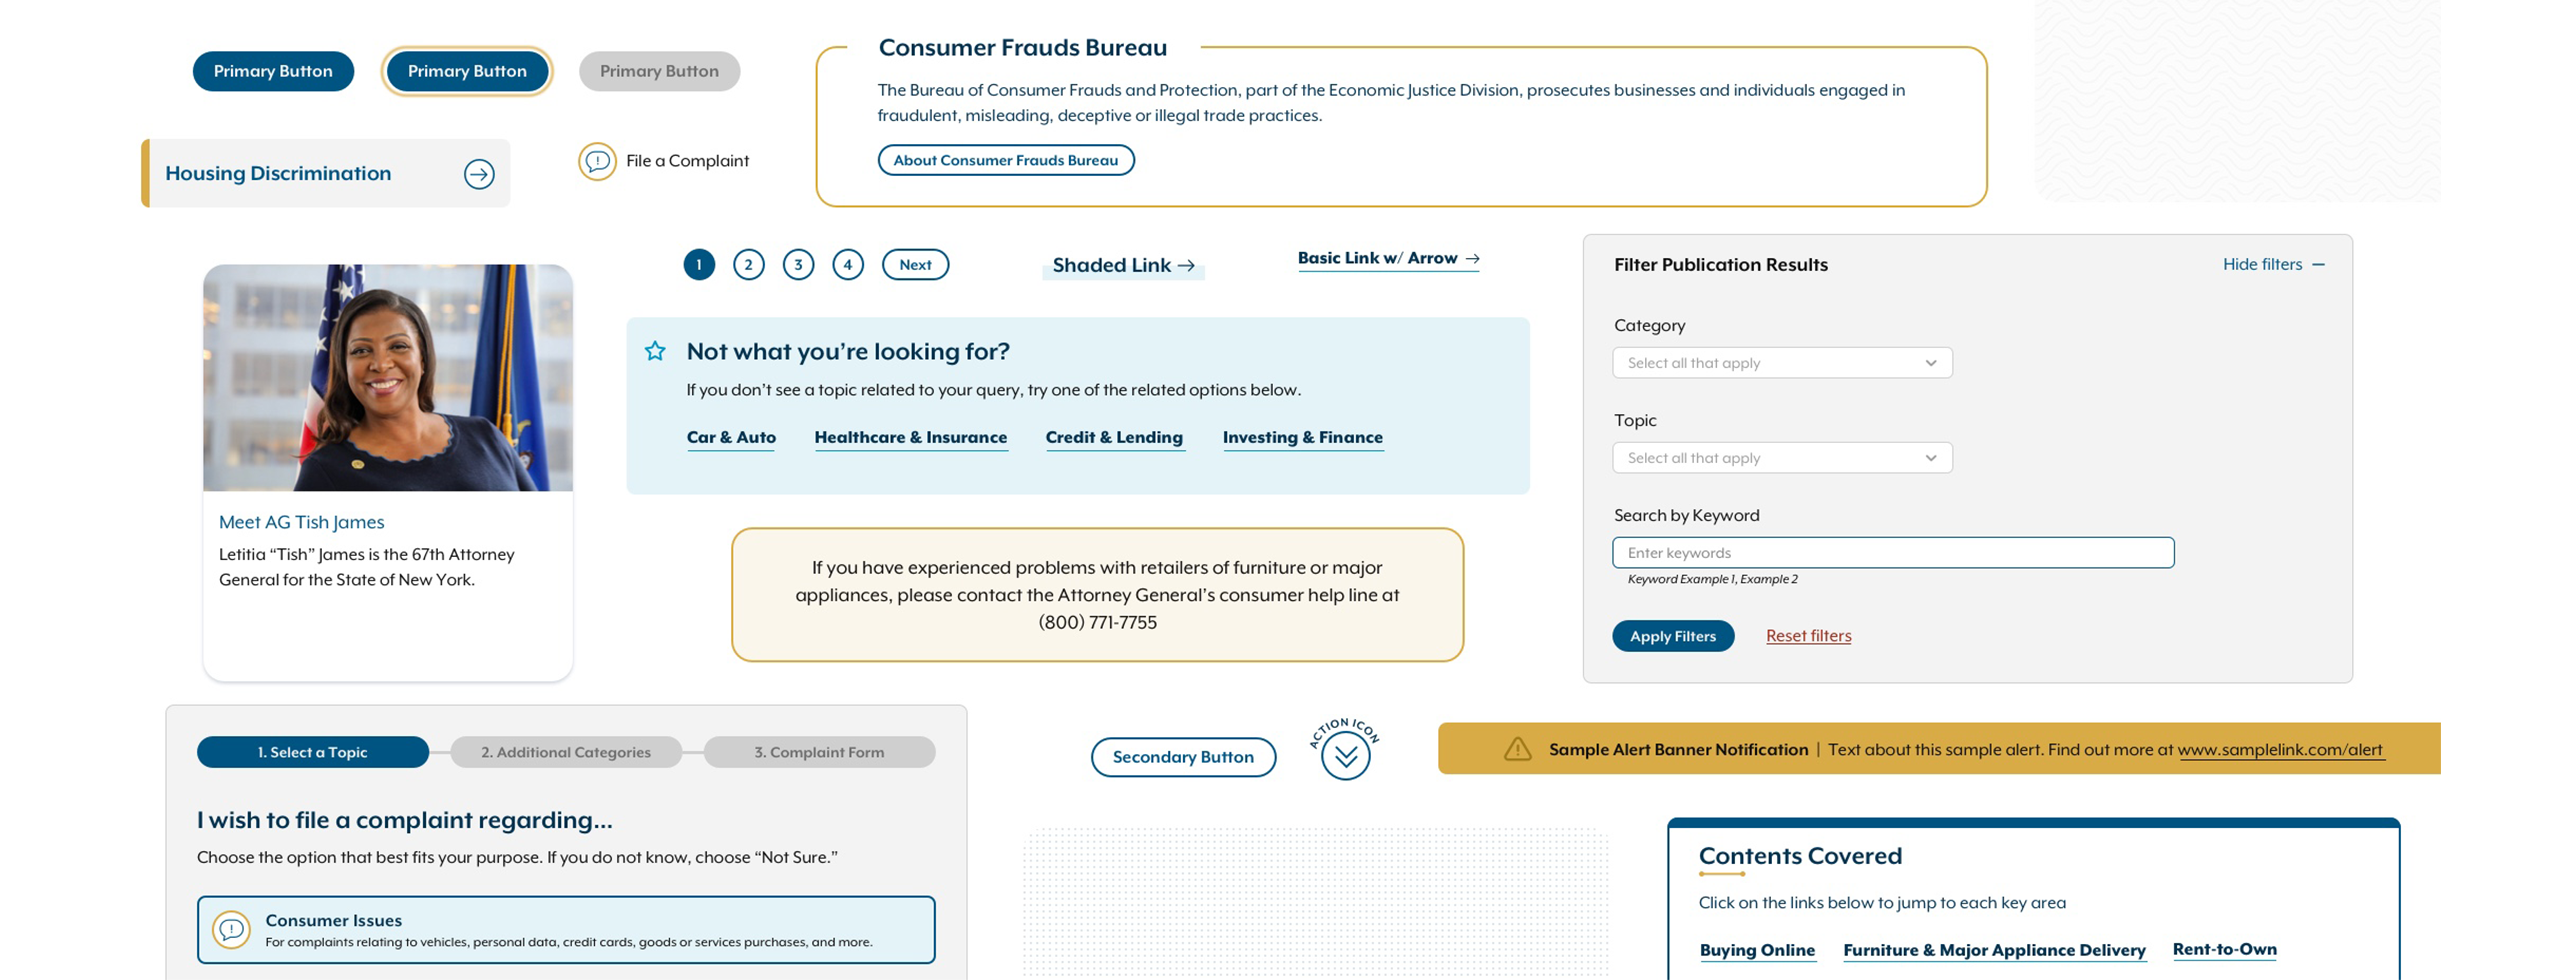
Task: Click the File a Complaint speech bubble icon
Action: [x=597, y=160]
